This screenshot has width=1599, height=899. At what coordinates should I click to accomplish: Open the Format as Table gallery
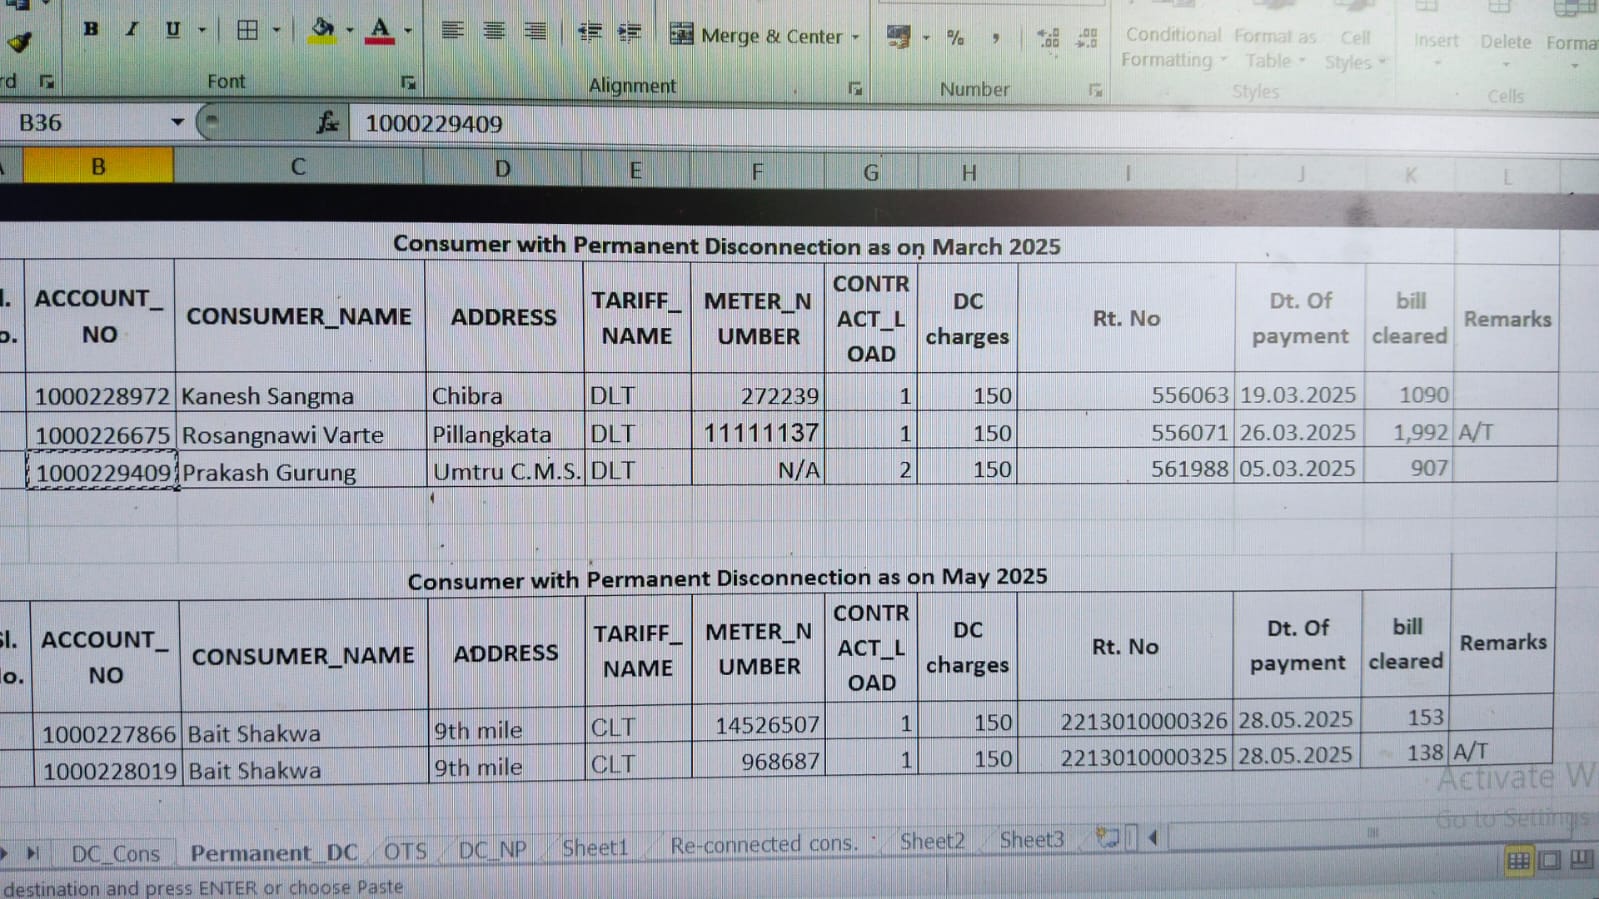point(1275,48)
